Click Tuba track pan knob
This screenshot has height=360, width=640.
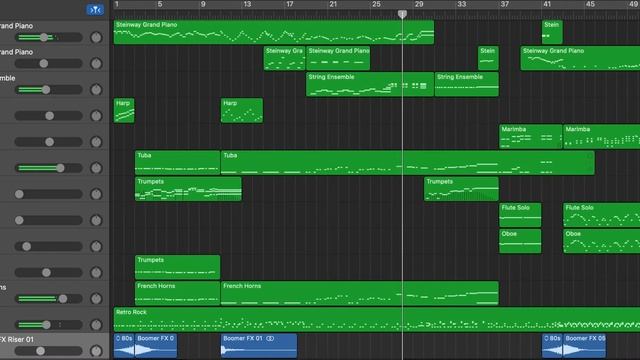click(x=96, y=168)
